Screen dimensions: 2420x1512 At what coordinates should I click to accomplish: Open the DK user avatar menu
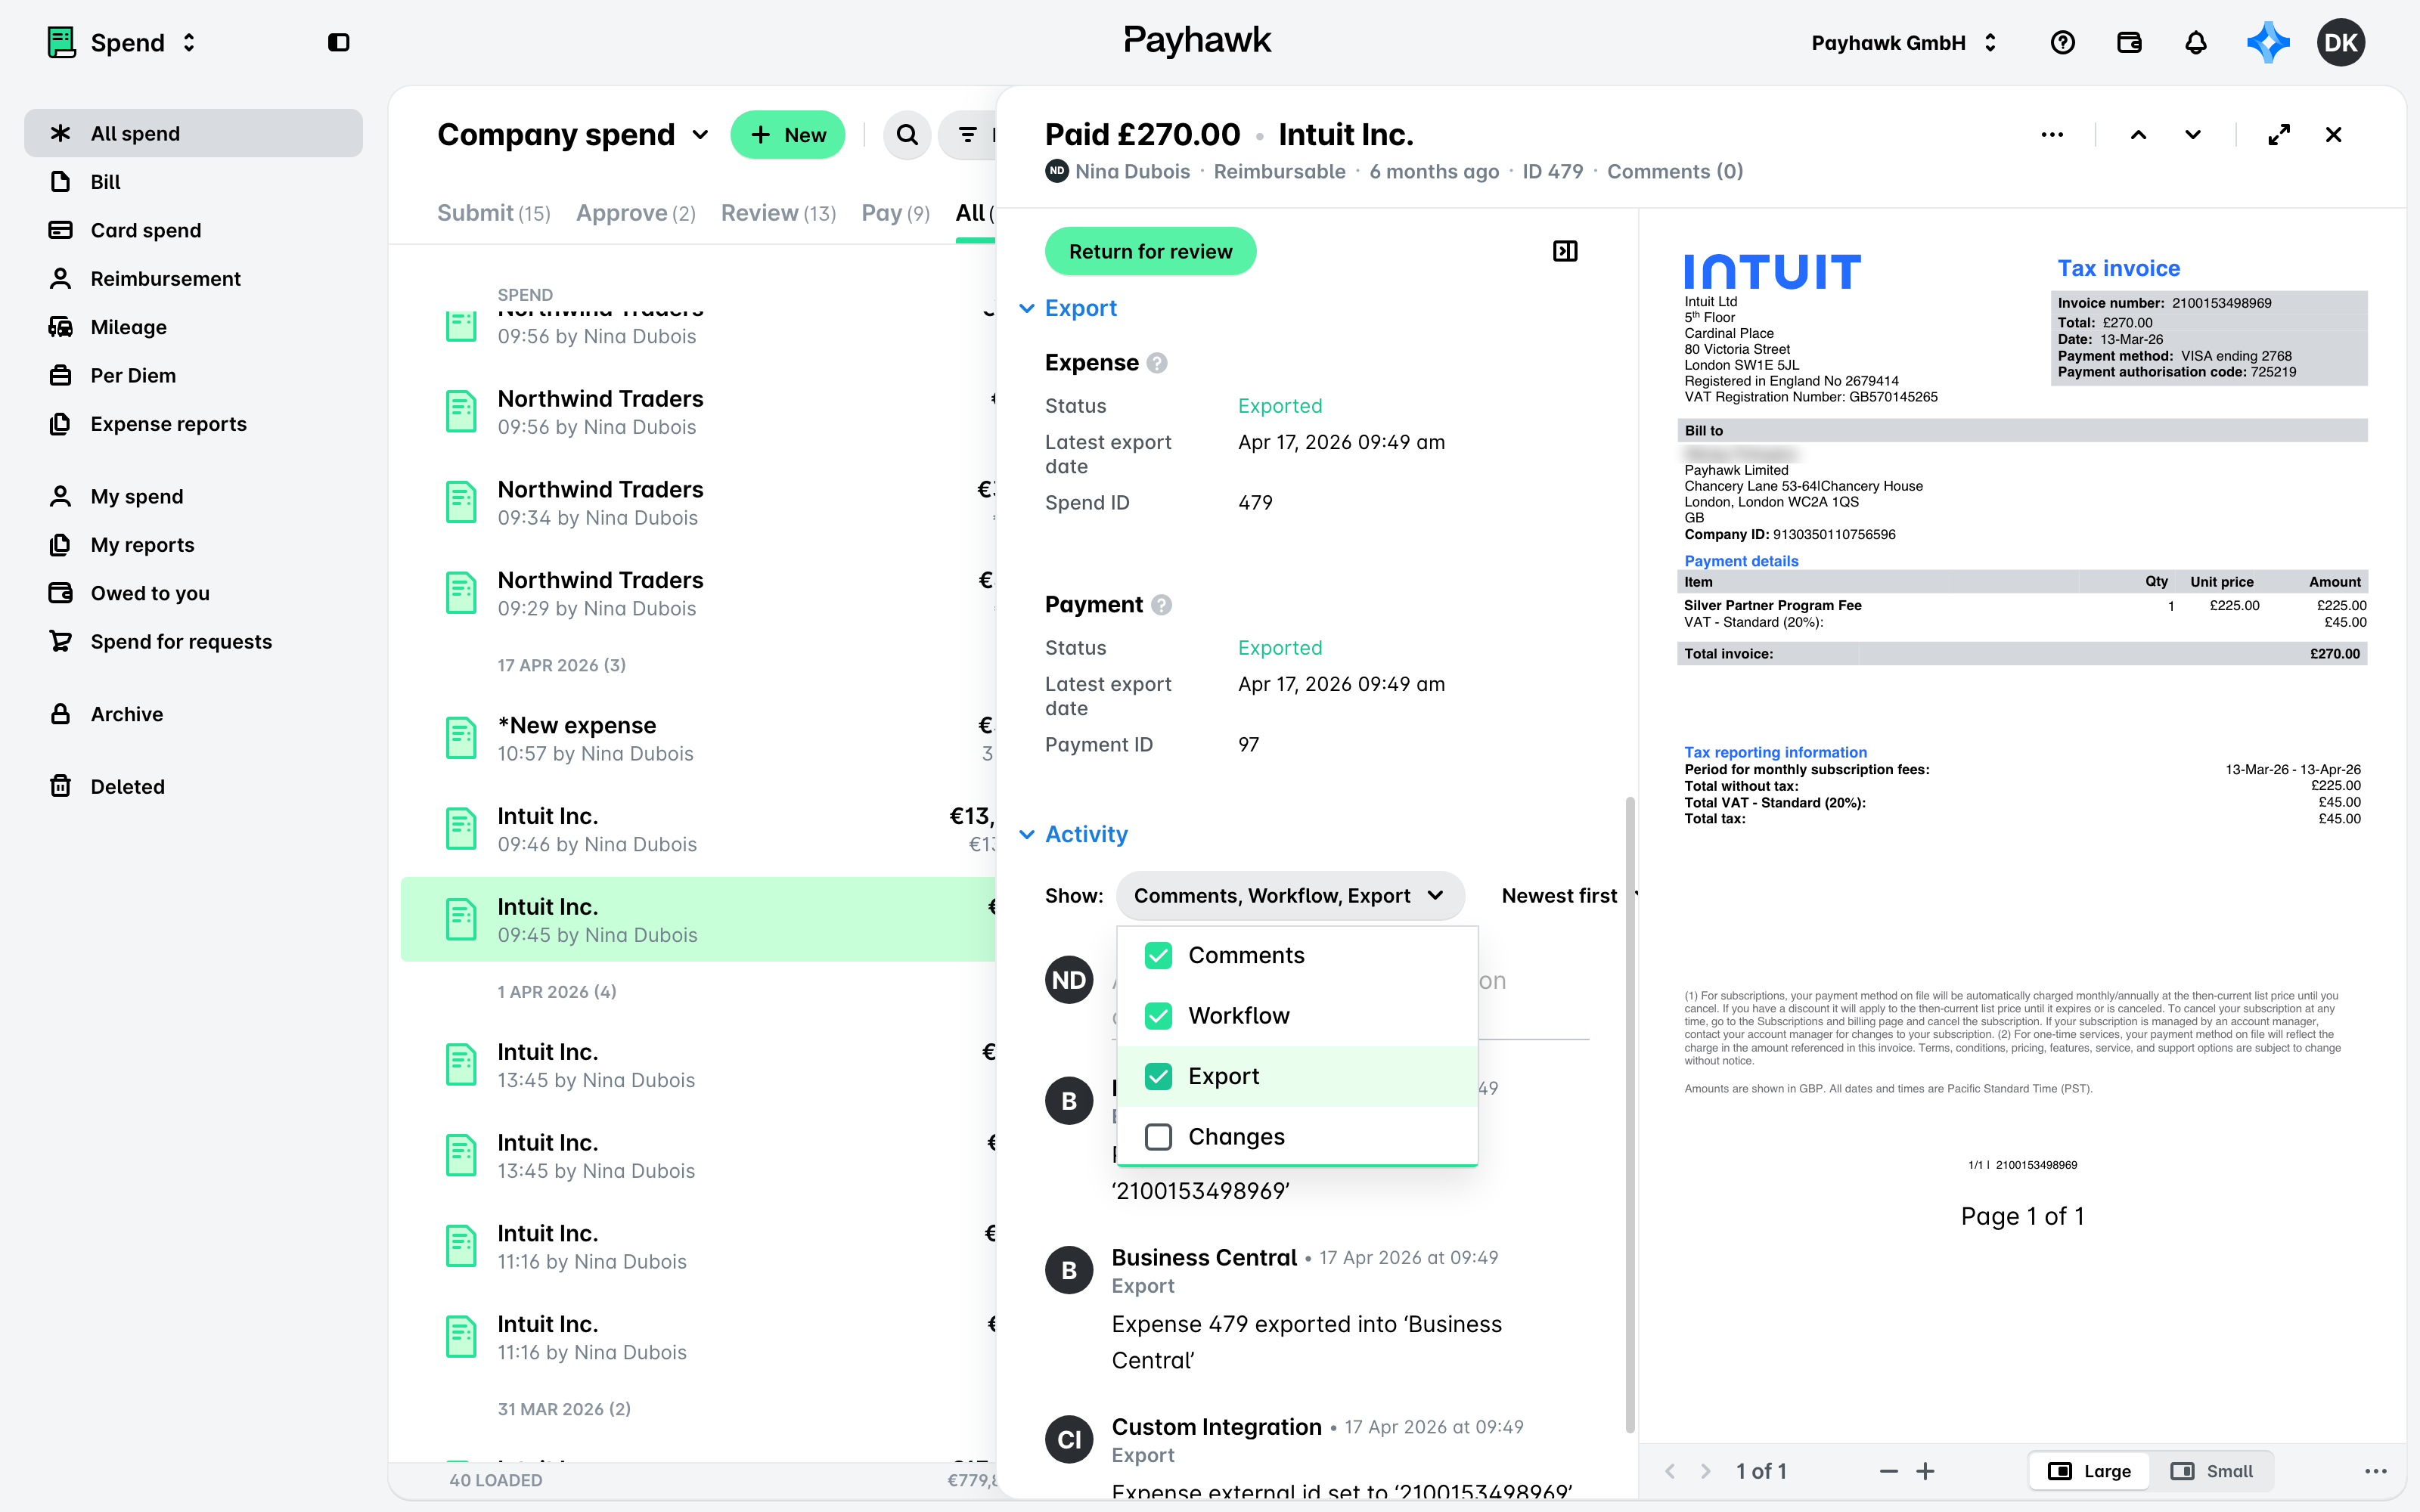pos(2340,42)
